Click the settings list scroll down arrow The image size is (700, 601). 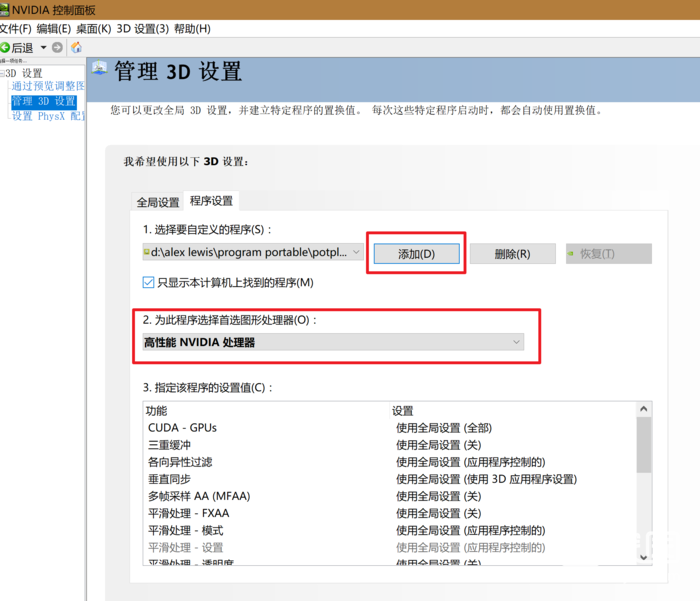coord(643,557)
